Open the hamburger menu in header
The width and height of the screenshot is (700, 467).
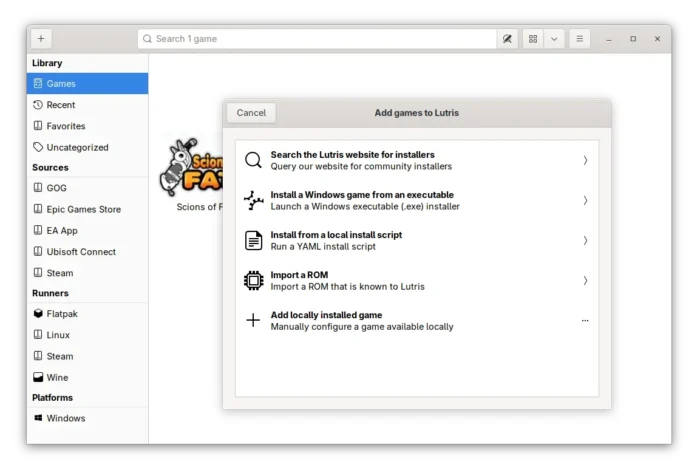(579, 39)
